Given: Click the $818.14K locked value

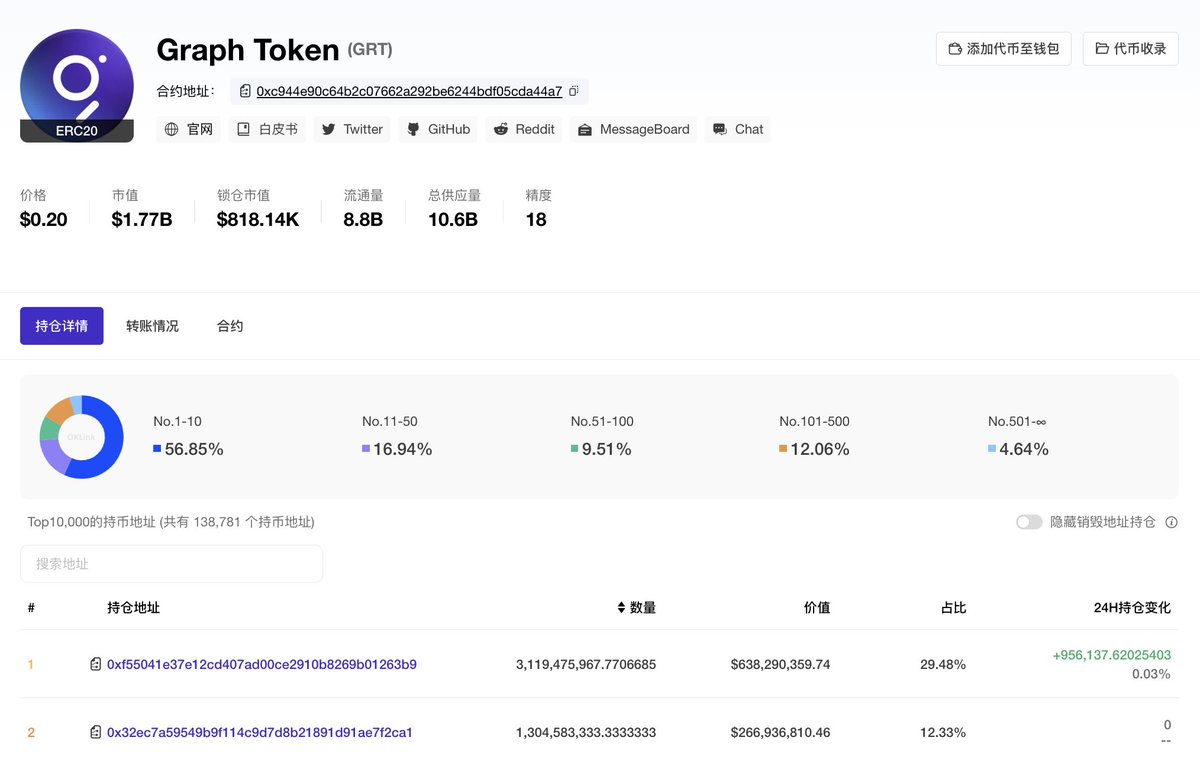Looking at the screenshot, I should [258, 220].
